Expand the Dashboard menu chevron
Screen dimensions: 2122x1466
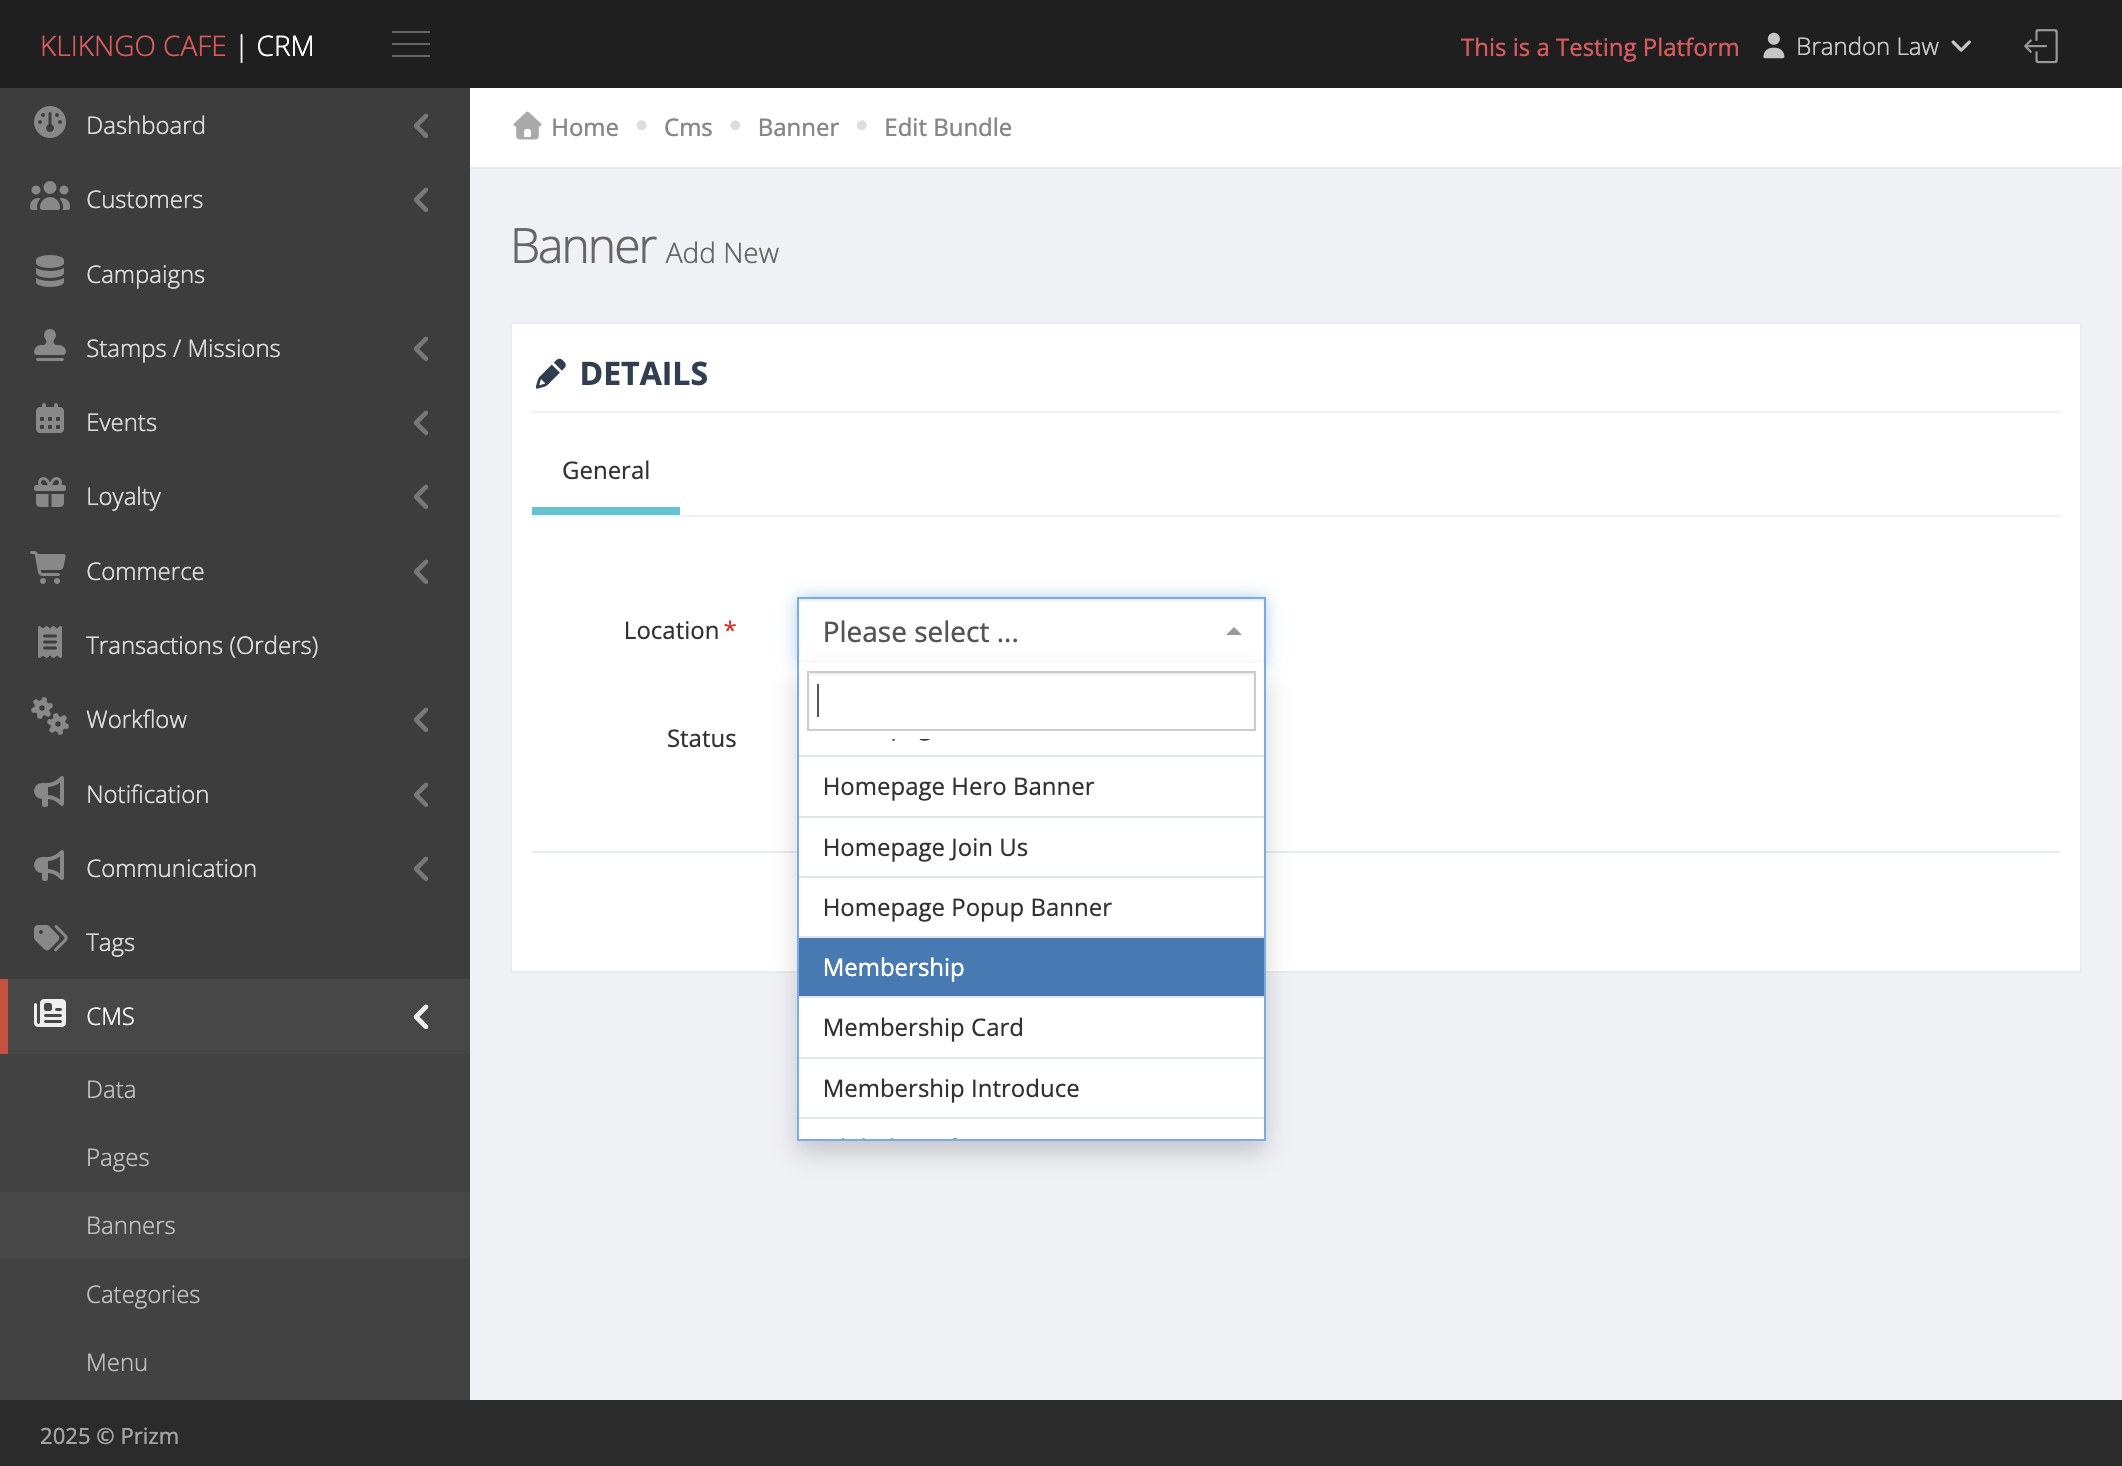[421, 125]
